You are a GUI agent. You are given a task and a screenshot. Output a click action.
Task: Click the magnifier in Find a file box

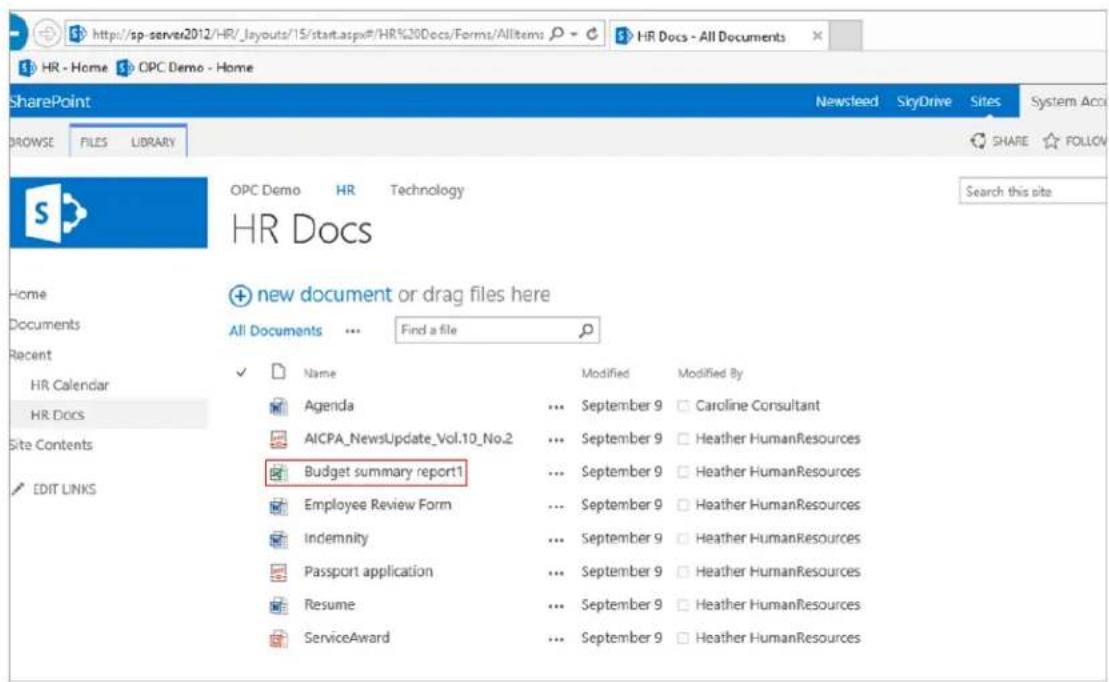point(586,330)
